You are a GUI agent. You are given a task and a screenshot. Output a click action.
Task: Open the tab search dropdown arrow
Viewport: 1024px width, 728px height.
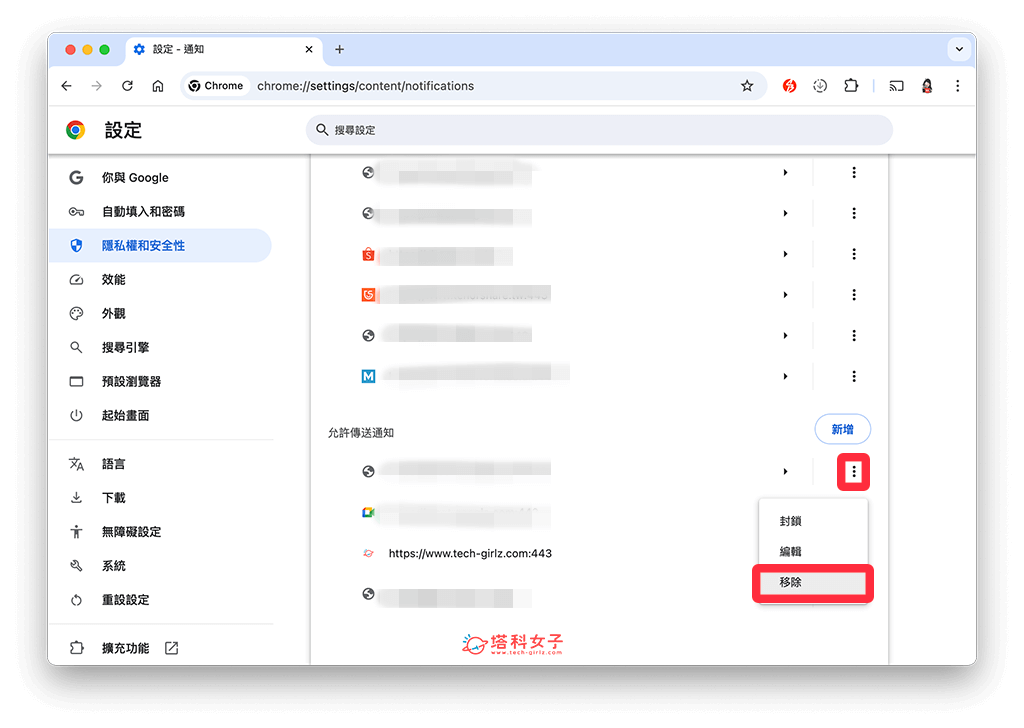pos(959,49)
